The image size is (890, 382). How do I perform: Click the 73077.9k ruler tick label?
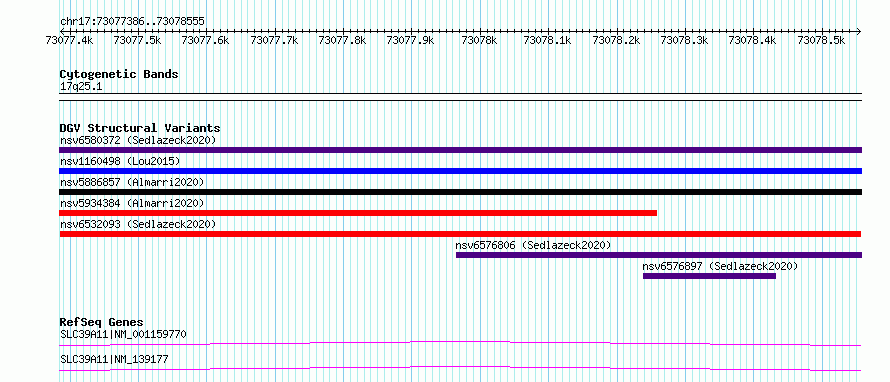tap(410, 40)
